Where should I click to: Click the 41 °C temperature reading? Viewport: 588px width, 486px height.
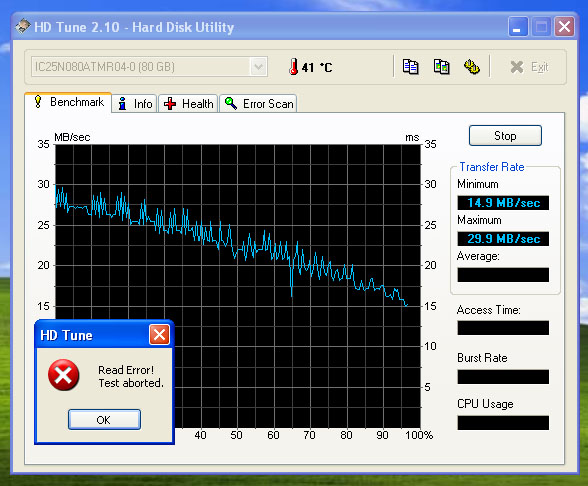[317, 68]
